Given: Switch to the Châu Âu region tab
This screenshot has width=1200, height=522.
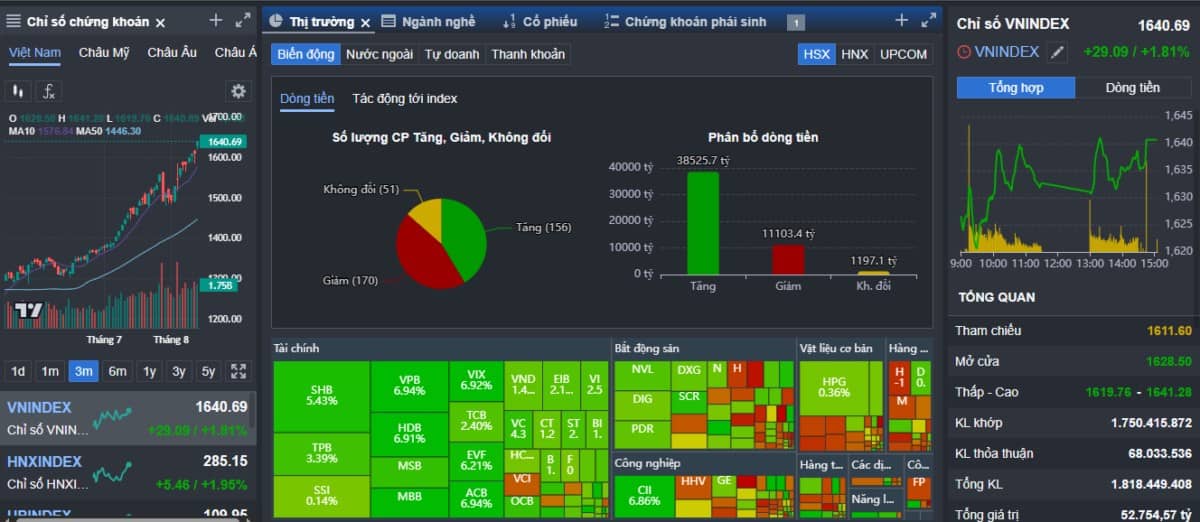Looking at the screenshot, I should 172,53.
